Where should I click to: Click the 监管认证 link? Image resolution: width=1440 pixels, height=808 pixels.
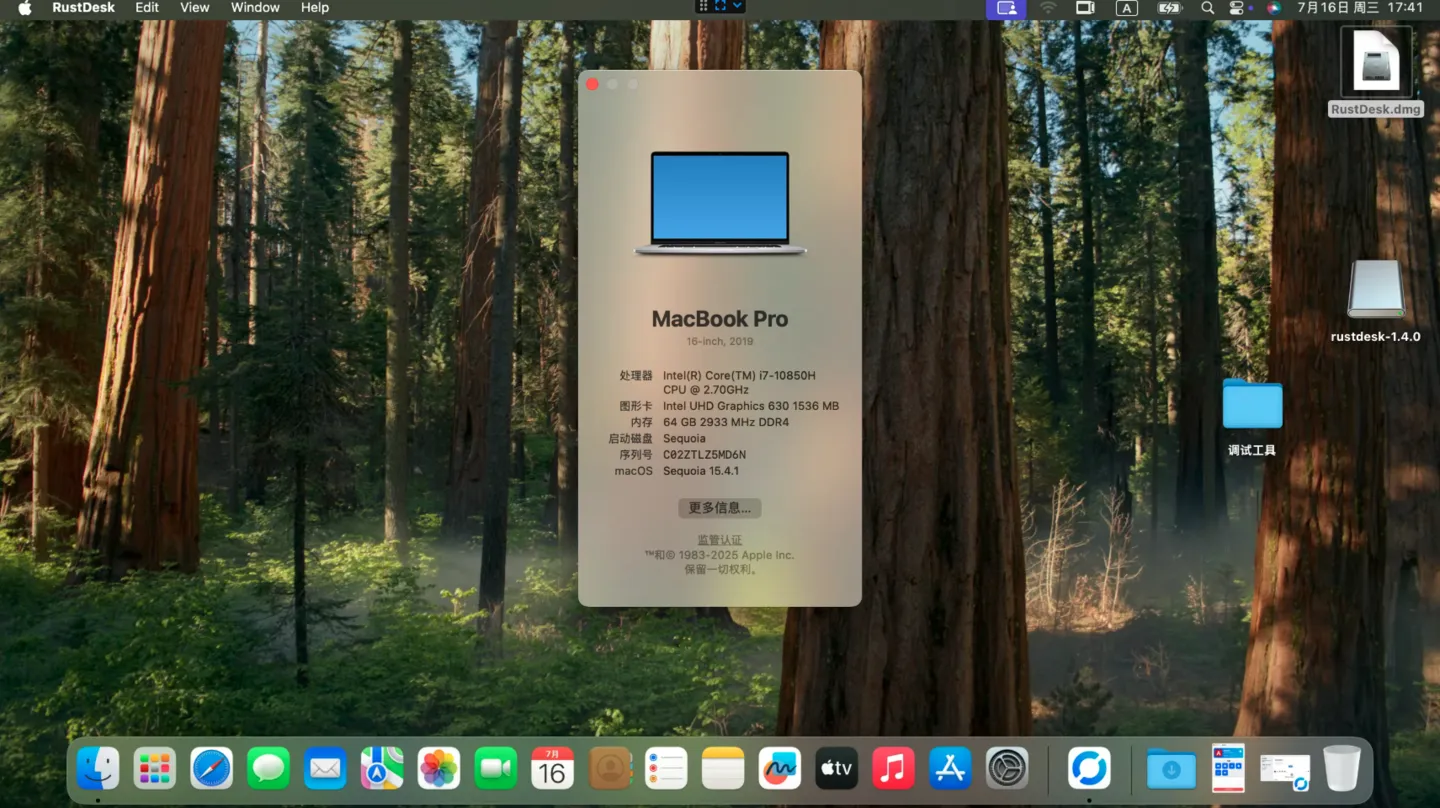pyautogui.click(x=719, y=540)
